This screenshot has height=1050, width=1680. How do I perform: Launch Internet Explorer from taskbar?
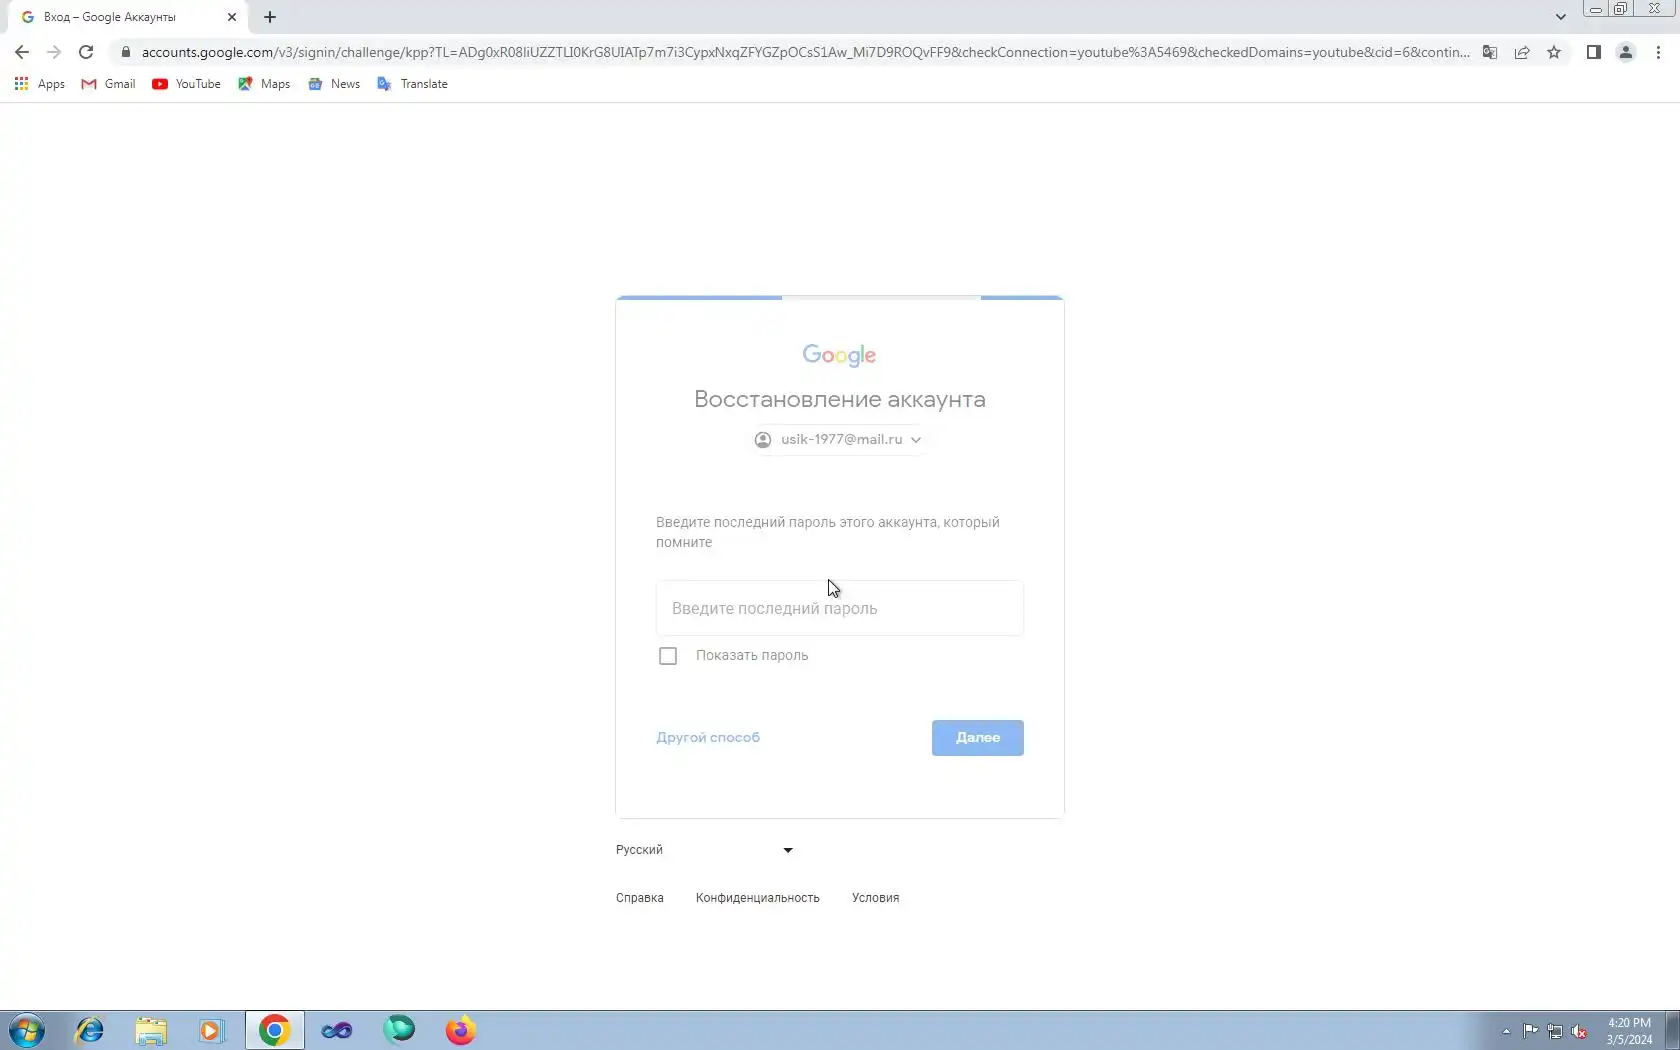(x=90, y=1030)
